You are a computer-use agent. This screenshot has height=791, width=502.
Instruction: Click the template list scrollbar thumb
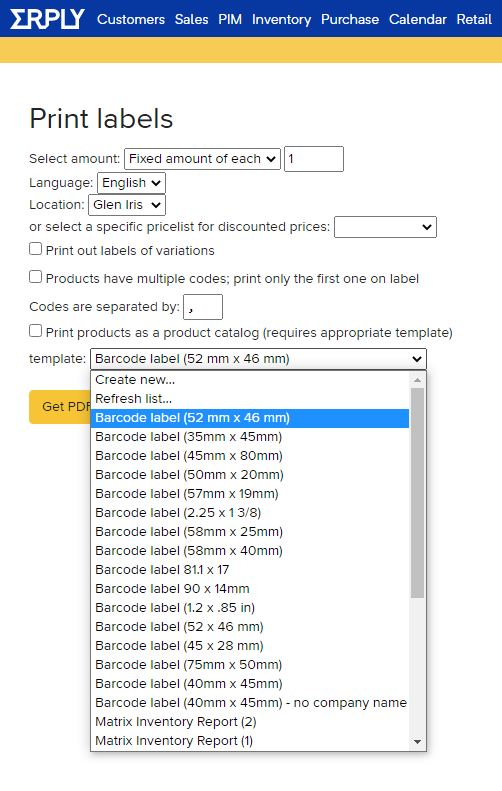[x=417, y=493]
